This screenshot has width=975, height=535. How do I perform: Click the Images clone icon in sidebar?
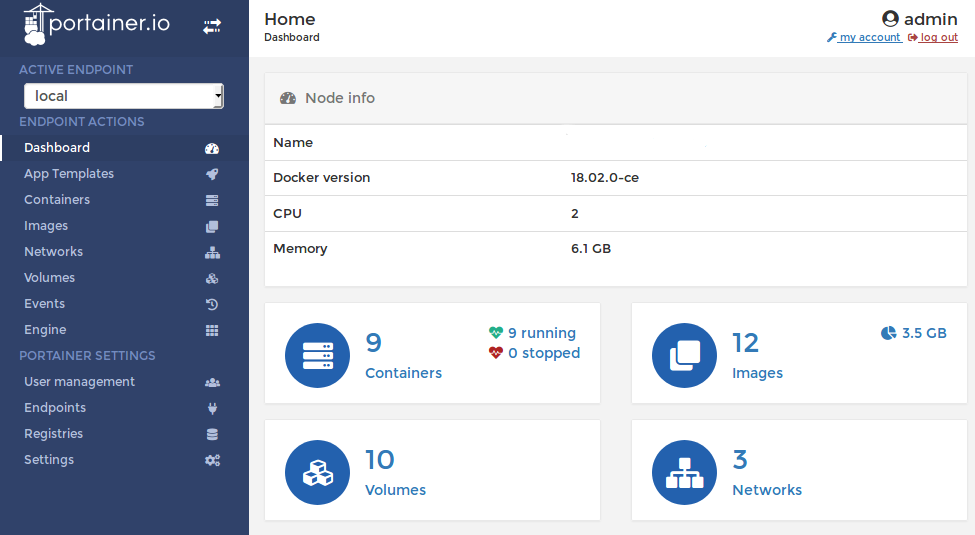tap(212, 226)
